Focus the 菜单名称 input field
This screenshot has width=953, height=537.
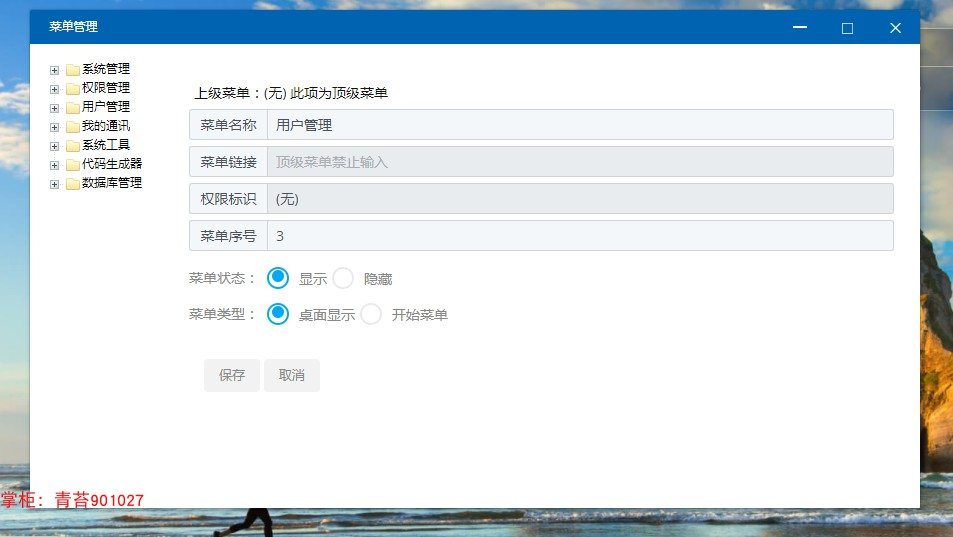[x=580, y=125]
